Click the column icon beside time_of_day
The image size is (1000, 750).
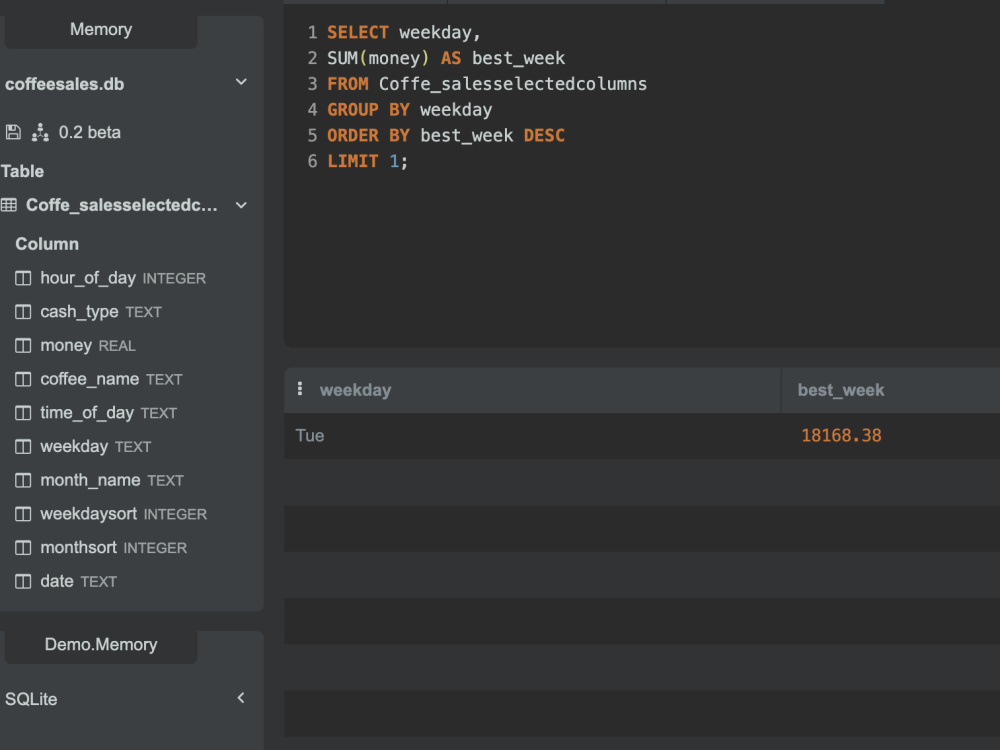click(23, 413)
